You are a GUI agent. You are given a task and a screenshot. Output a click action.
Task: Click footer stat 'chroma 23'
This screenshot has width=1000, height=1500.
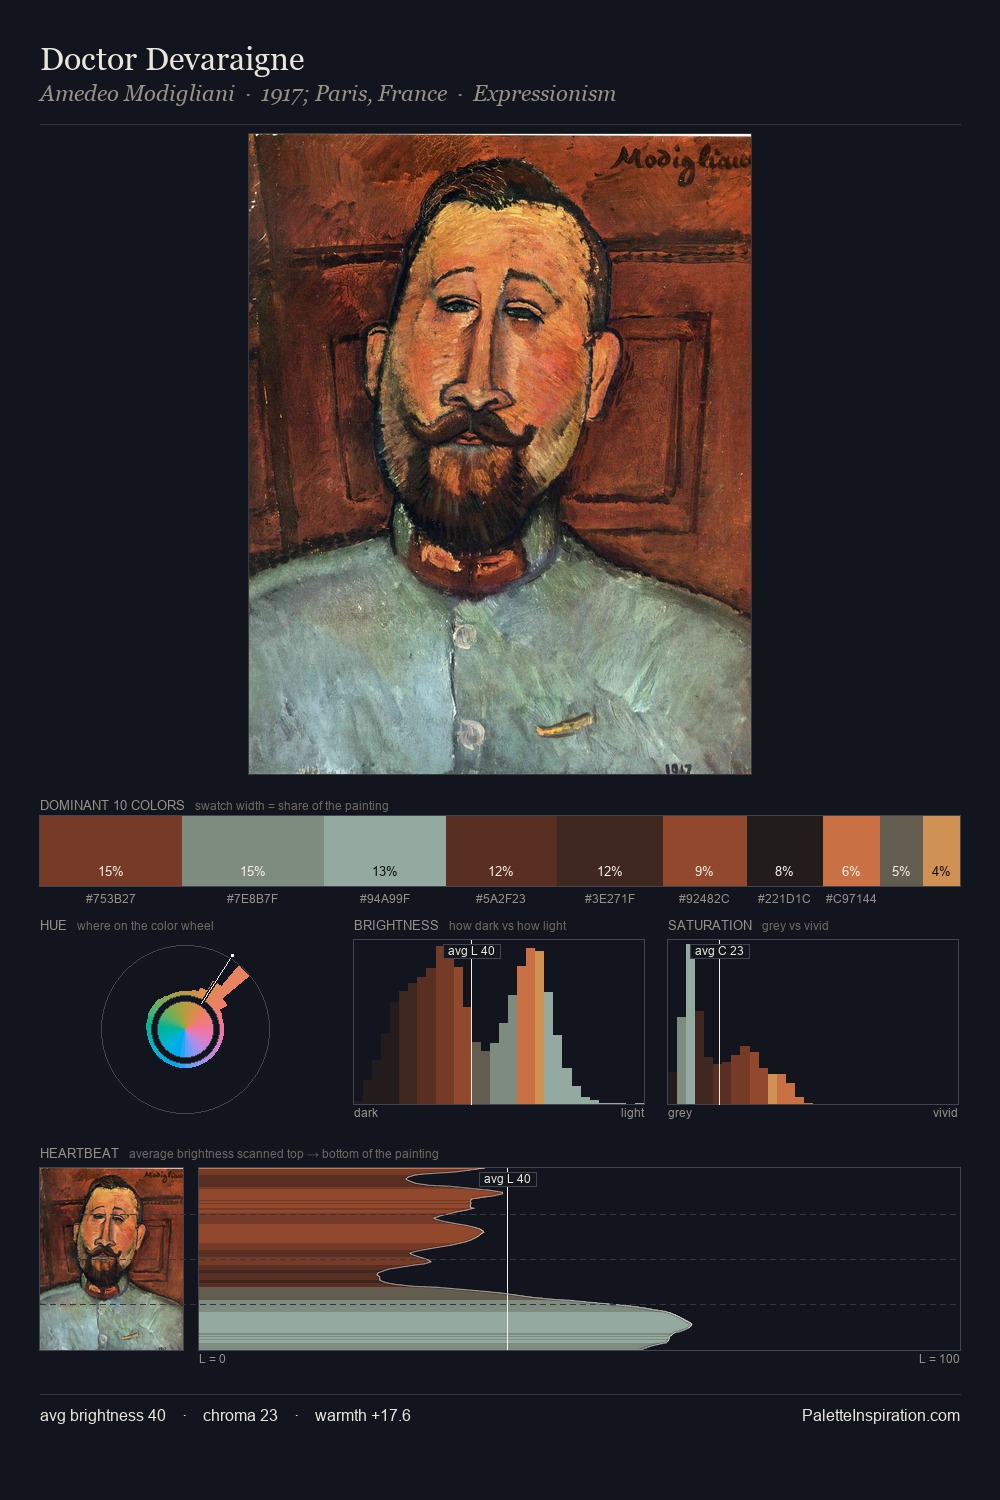point(240,1415)
